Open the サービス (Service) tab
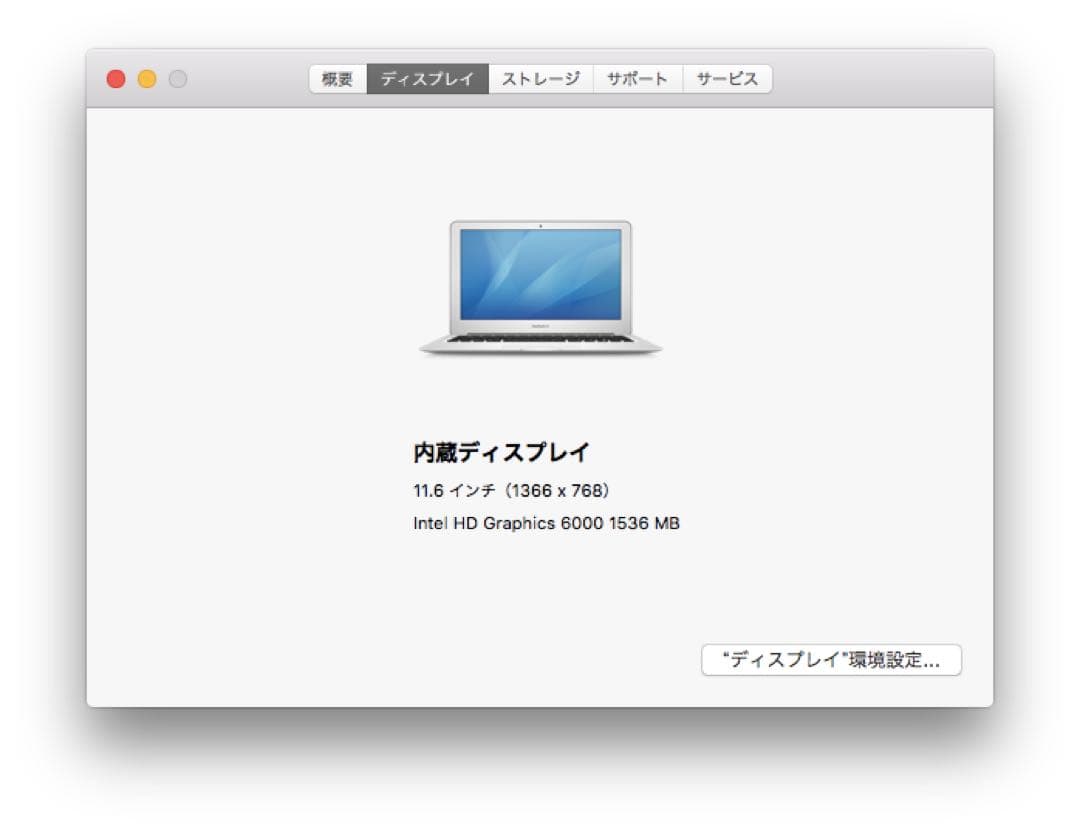This screenshot has height=831, width=1080. (727, 79)
